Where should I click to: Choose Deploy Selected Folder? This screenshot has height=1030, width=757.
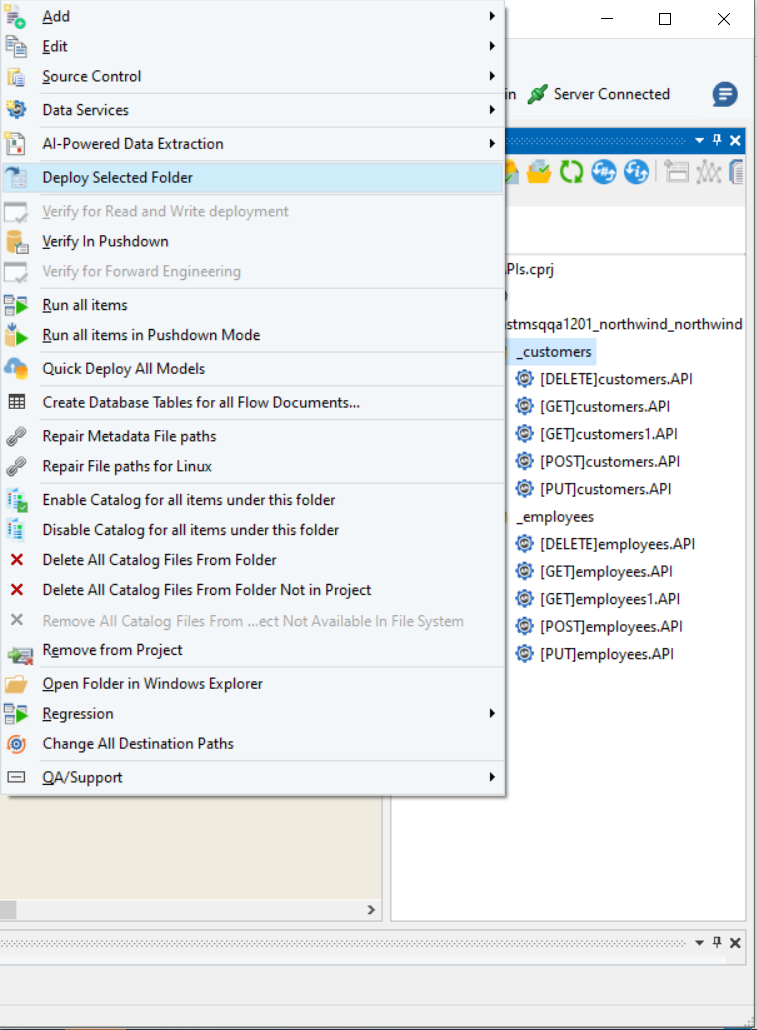click(118, 178)
